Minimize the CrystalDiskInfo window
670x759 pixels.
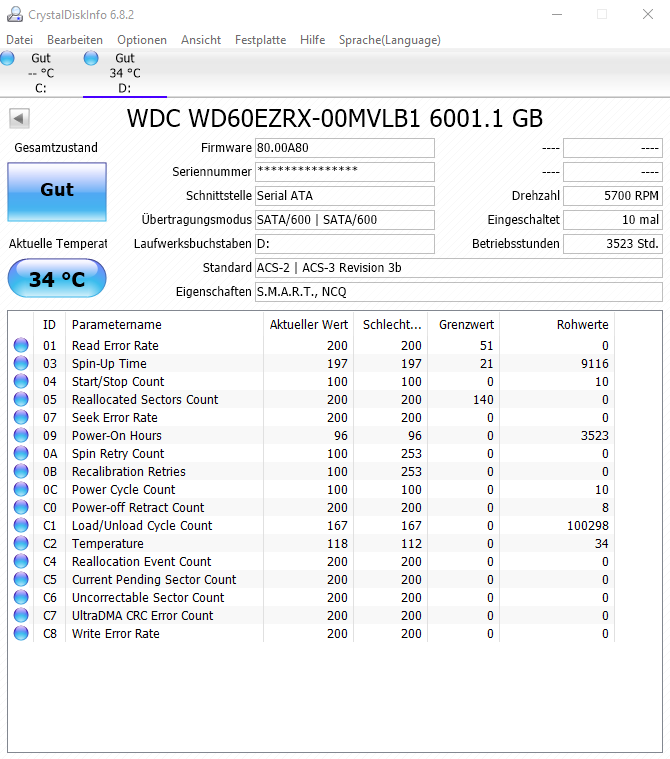(557, 15)
